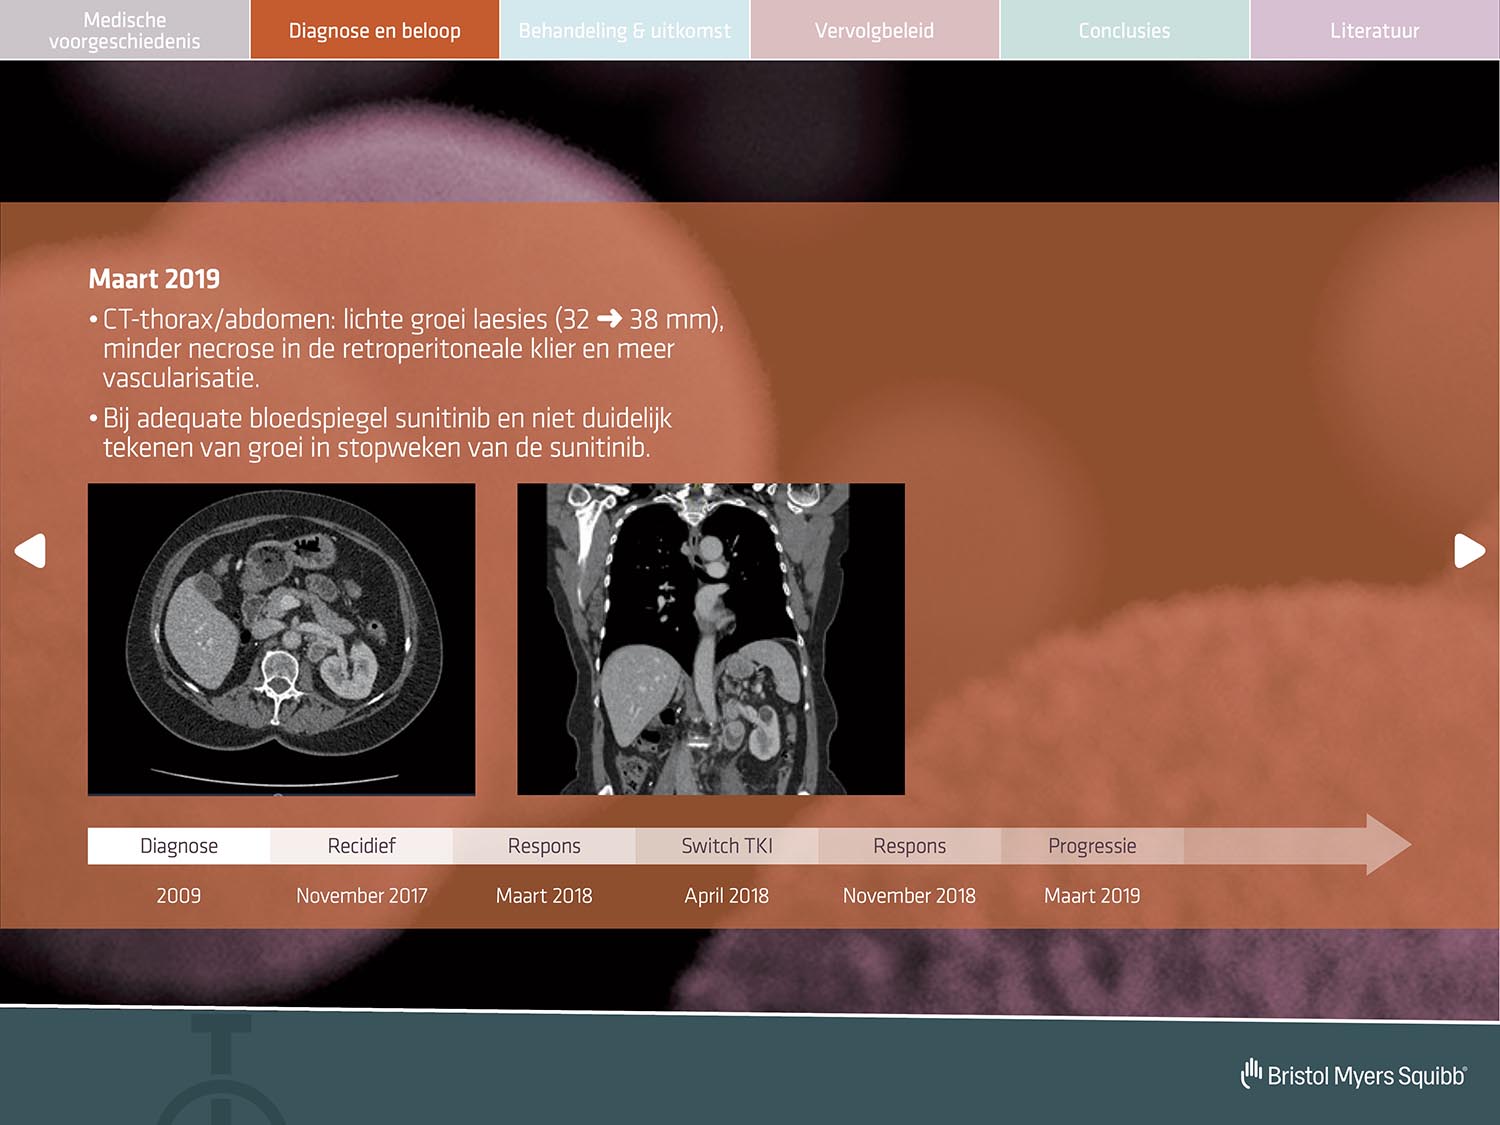Jump to the Progressie timeline step
The image size is (1500, 1125).
(x=1092, y=846)
